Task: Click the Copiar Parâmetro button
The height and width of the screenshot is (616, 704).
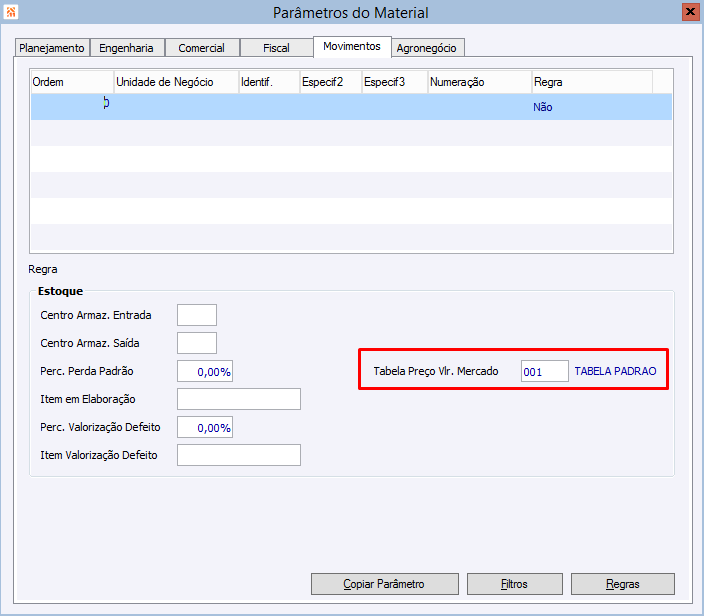Action: pyautogui.click(x=384, y=584)
